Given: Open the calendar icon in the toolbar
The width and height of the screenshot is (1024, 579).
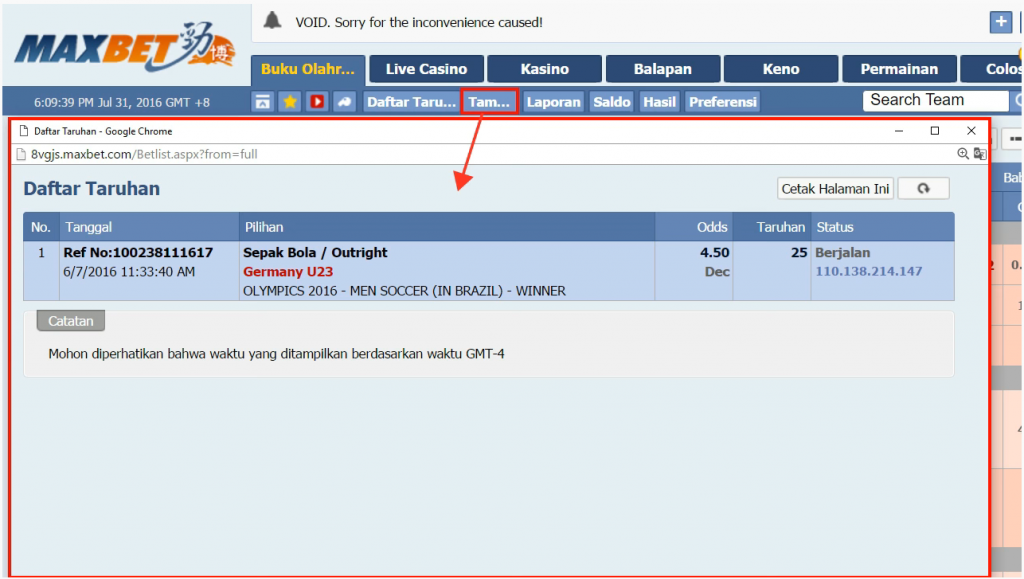Looking at the screenshot, I should click(x=263, y=102).
